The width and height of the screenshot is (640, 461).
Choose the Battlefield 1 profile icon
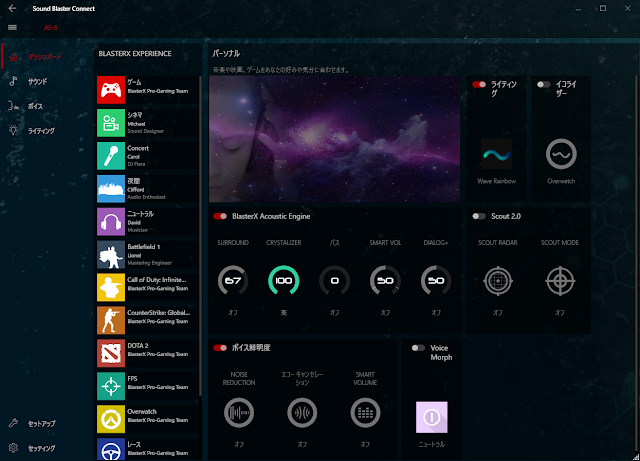click(111, 255)
